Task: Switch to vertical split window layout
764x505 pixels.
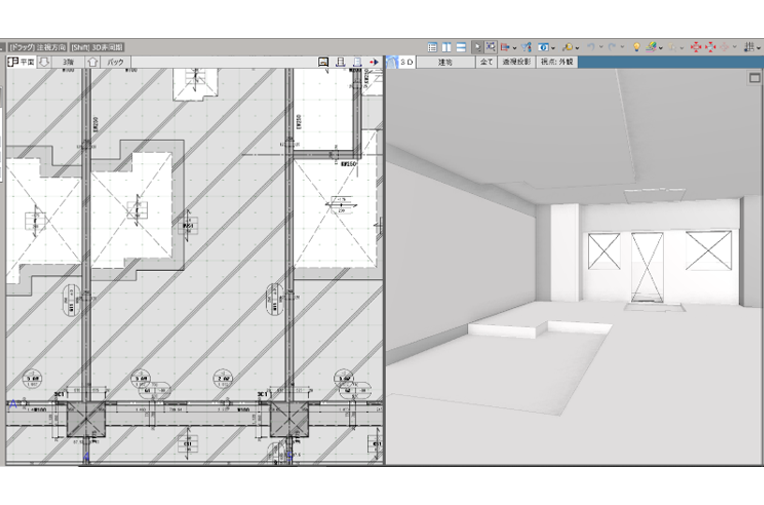Action: [446, 47]
